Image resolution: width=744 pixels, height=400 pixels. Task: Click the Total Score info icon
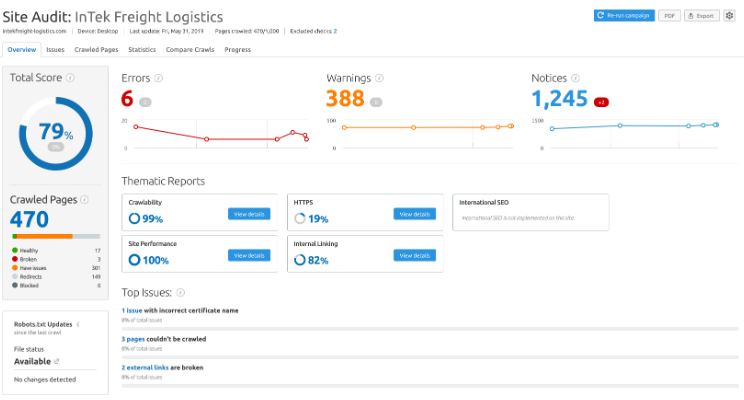coord(70,78)
